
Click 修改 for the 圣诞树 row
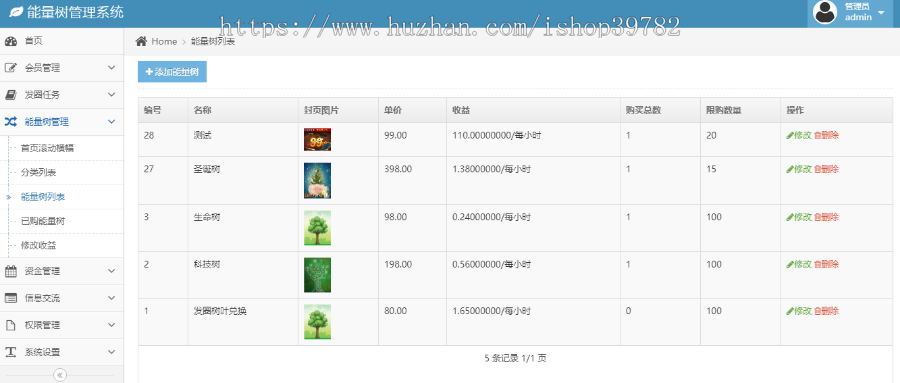coord(798,169)
